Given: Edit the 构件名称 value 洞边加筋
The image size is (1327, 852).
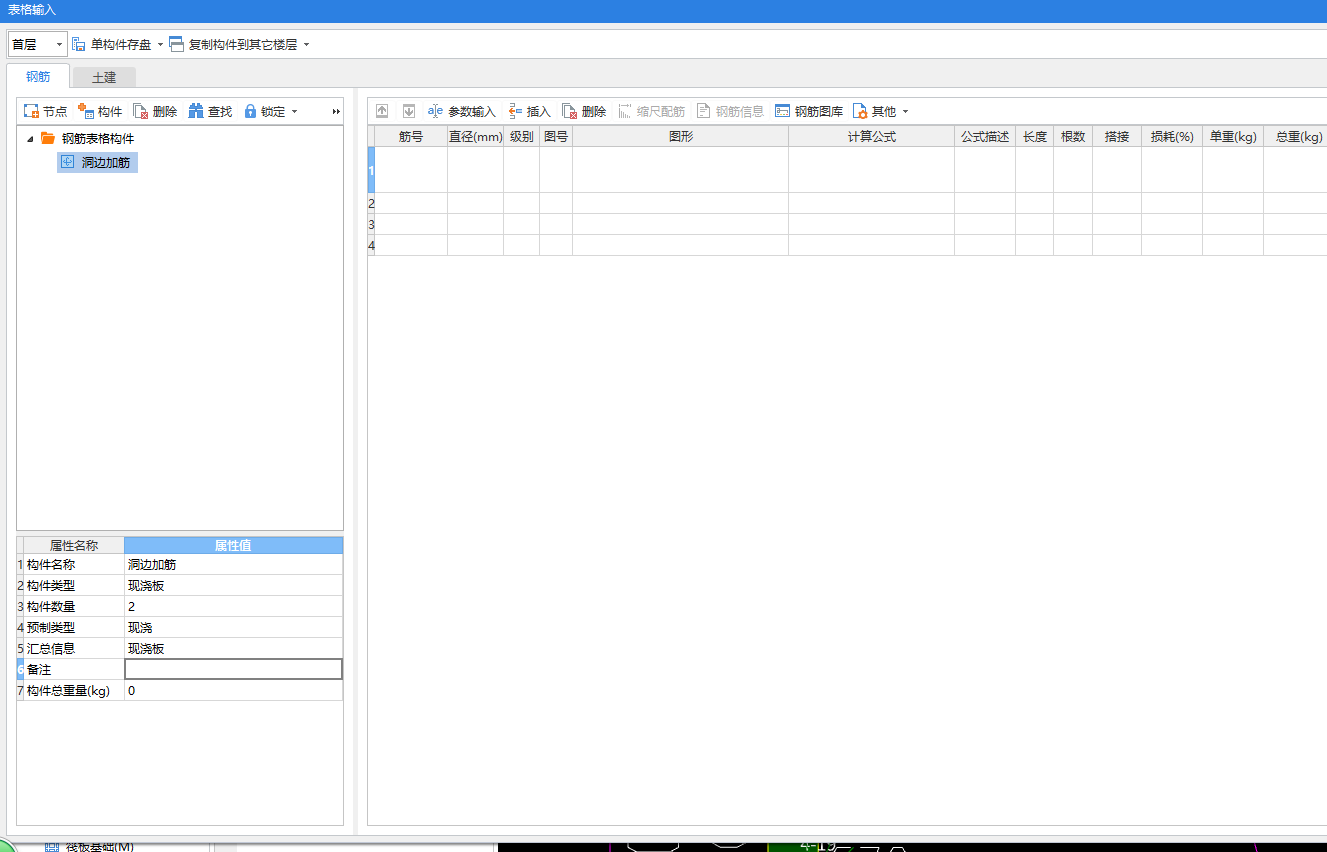Looking at the screenshot, I should tap(233, 565).
